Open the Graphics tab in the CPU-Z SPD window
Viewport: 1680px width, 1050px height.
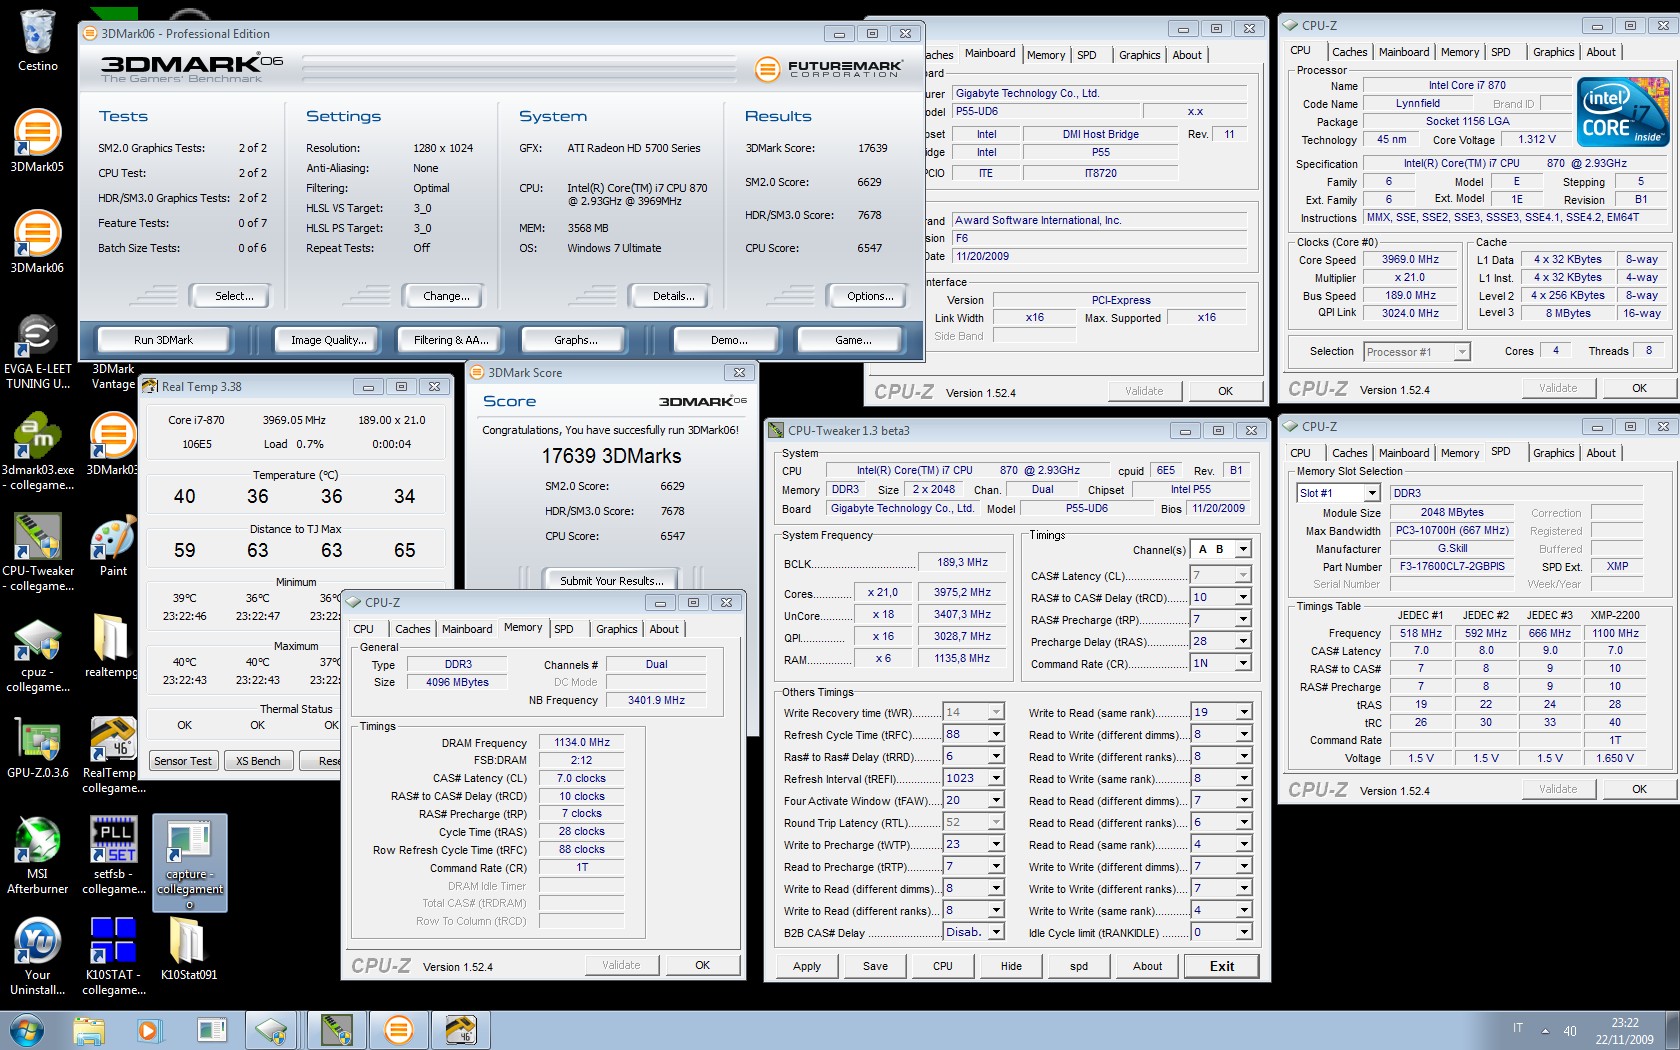(1553, 453)
